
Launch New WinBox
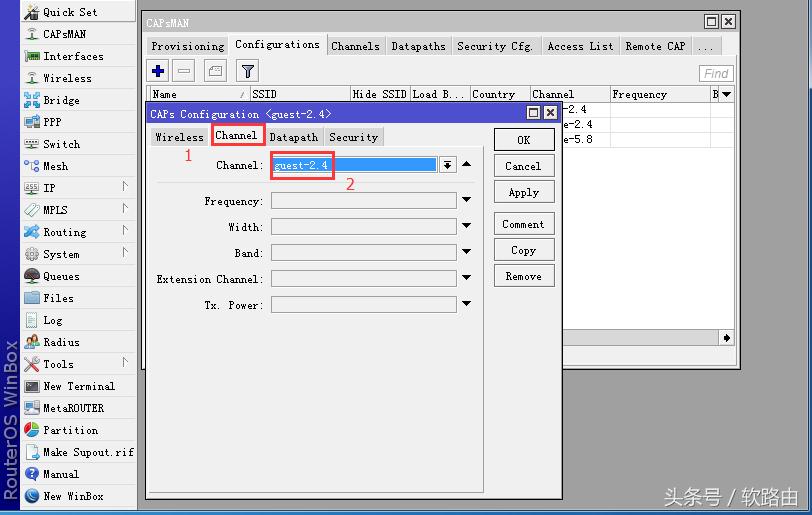pyautogui.click(x=78, y=496)
